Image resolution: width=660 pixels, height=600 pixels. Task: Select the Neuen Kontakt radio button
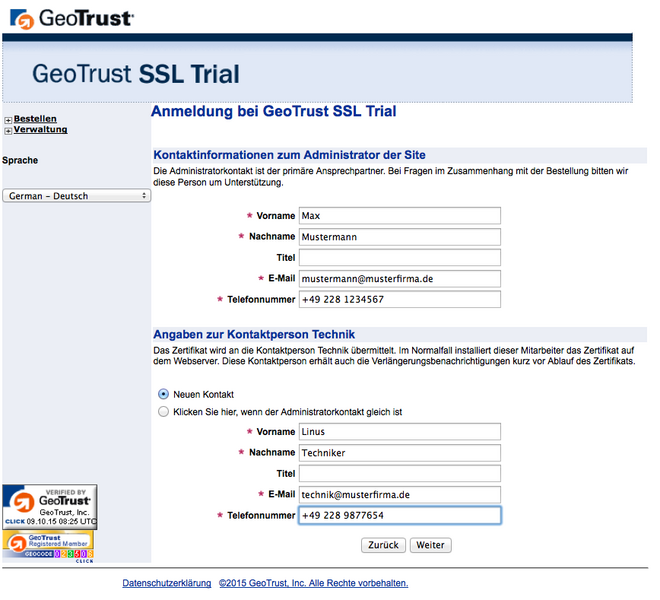pyautogui.click(x=164, y=394)
